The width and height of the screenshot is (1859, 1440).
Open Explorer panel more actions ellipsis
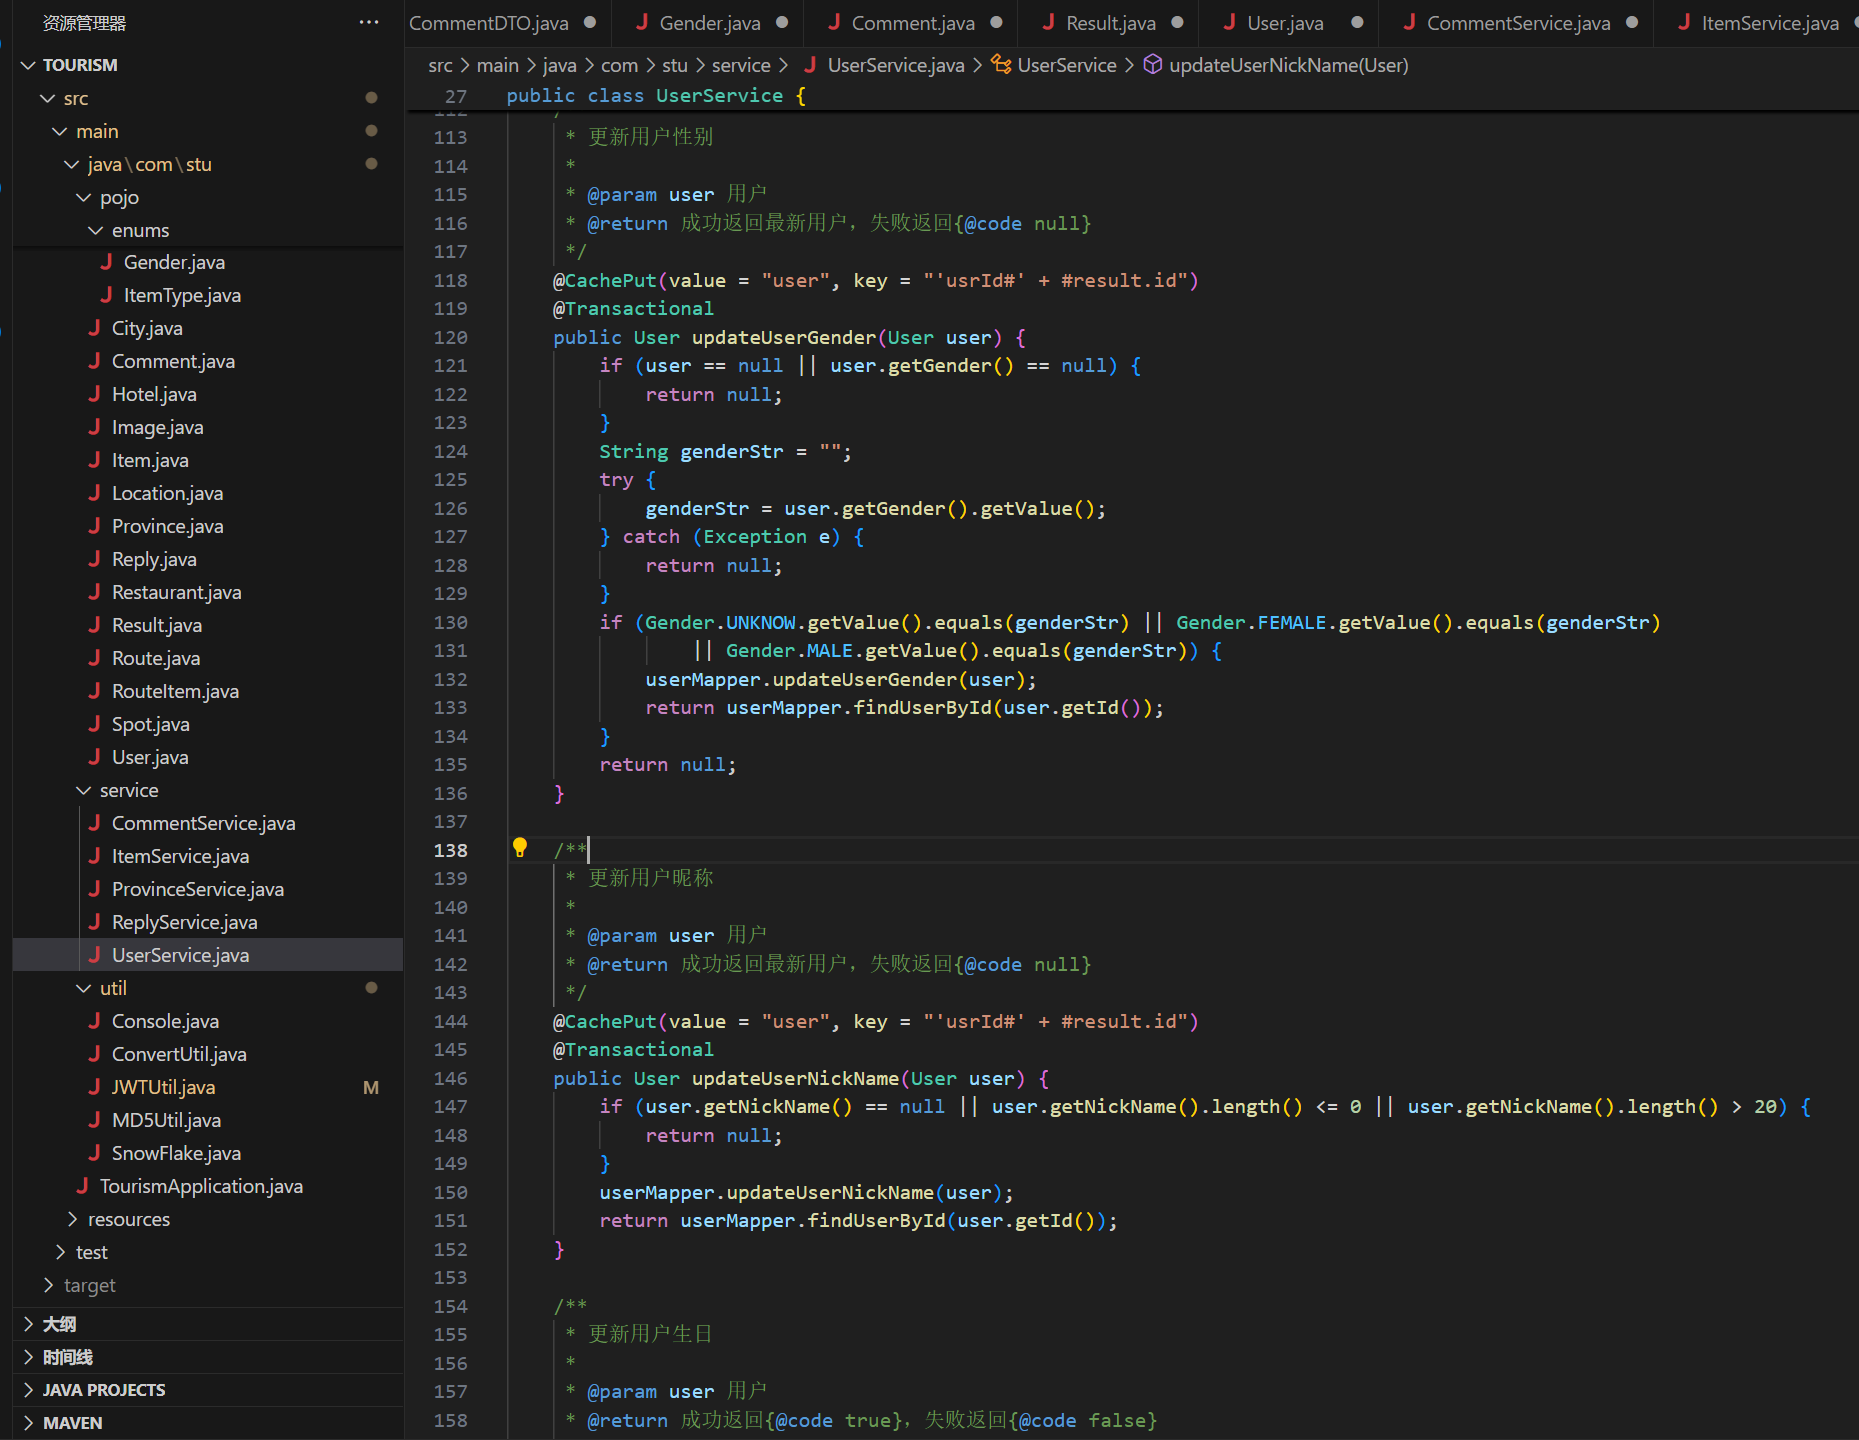pos(369,22)
